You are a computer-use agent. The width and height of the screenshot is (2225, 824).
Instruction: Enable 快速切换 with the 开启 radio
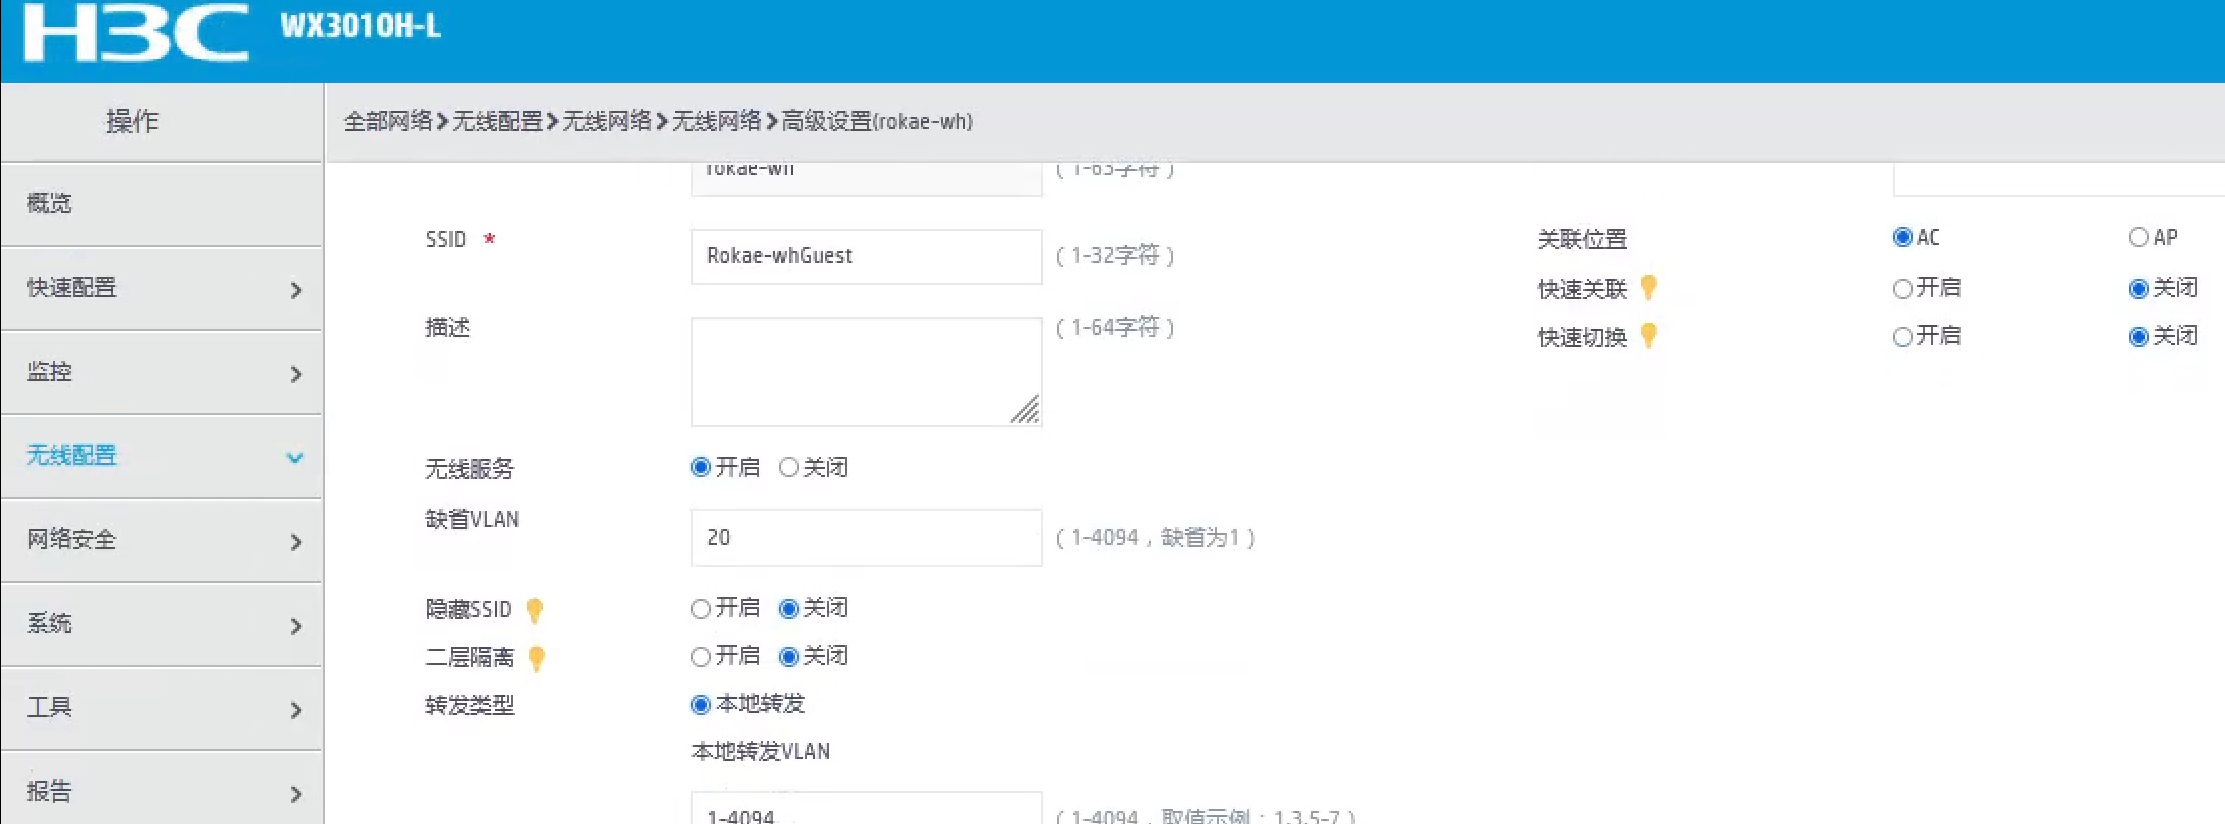[x=1902, y=337]
